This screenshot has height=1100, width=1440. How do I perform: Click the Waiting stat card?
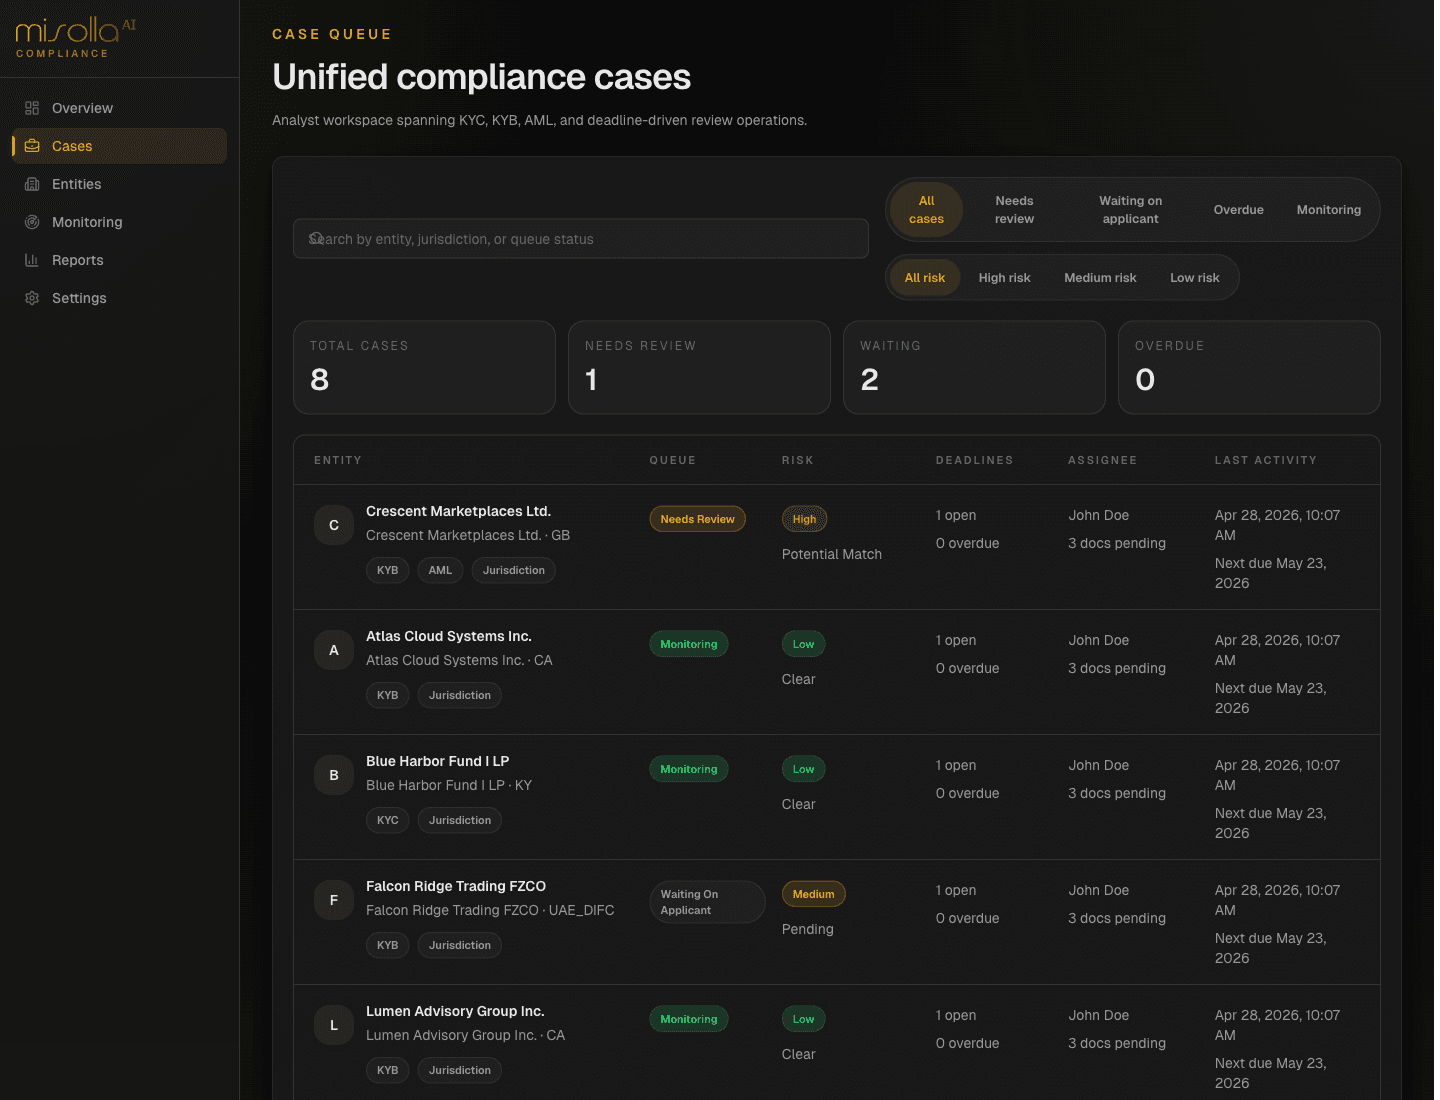coord(974,367)
